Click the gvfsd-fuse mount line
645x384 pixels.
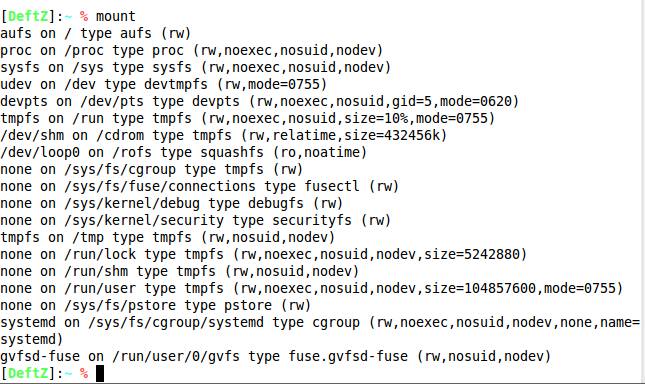[276, 356]
